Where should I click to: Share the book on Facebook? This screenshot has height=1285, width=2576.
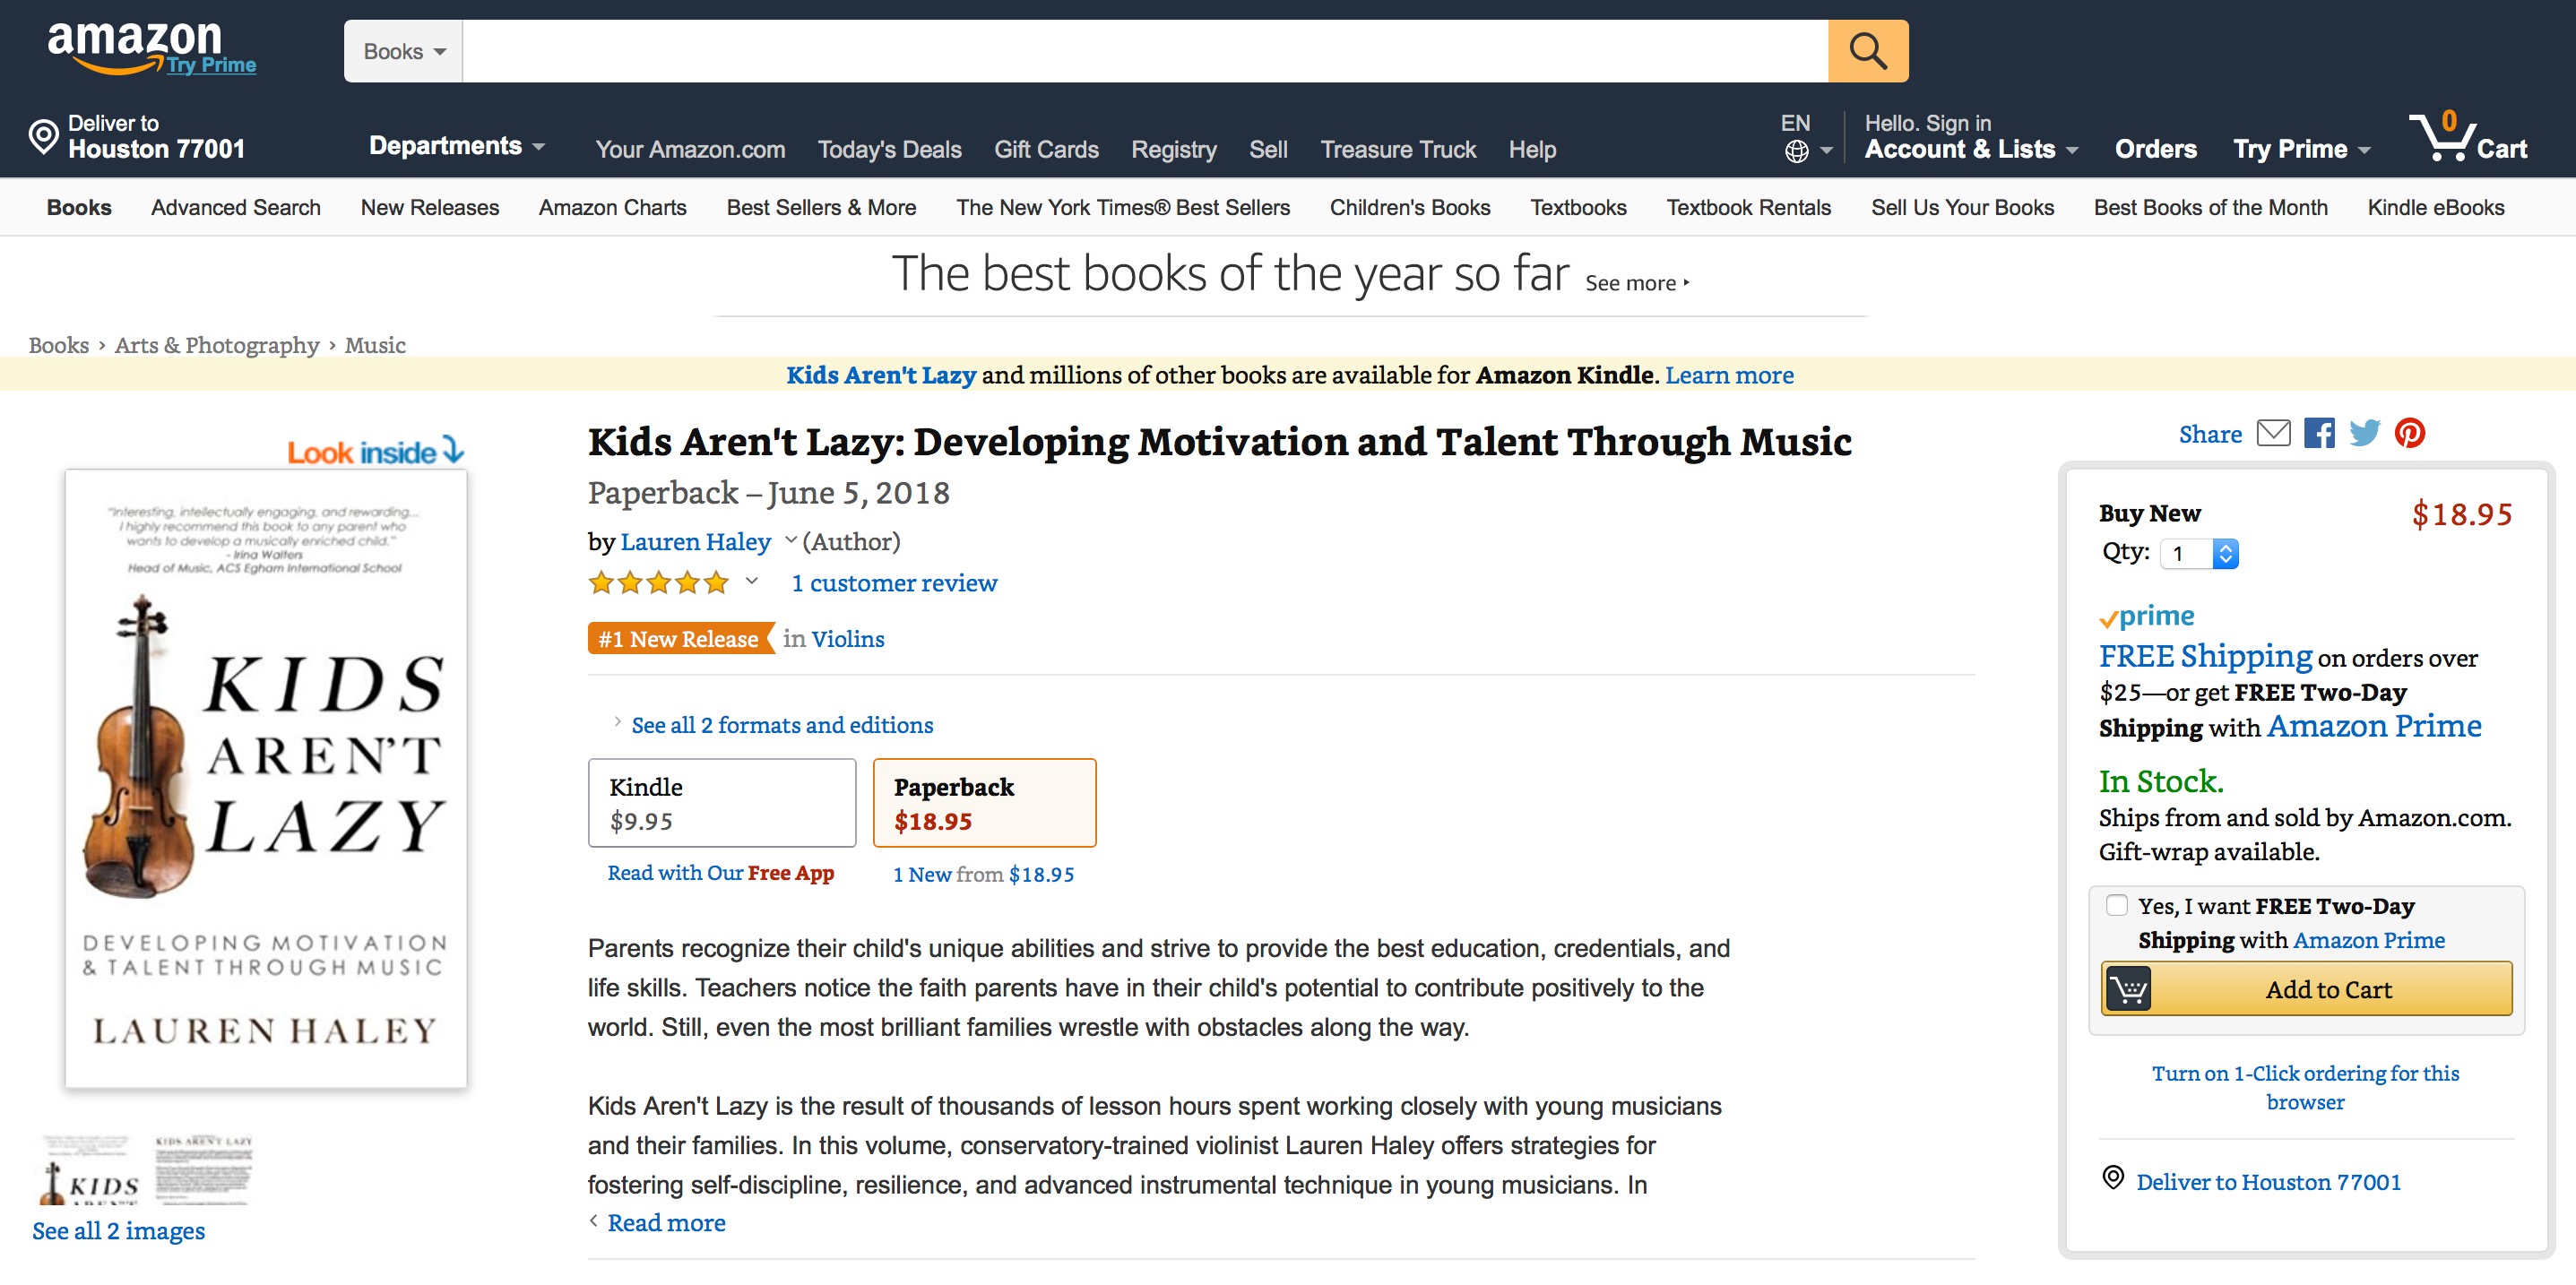(2319, 433)
